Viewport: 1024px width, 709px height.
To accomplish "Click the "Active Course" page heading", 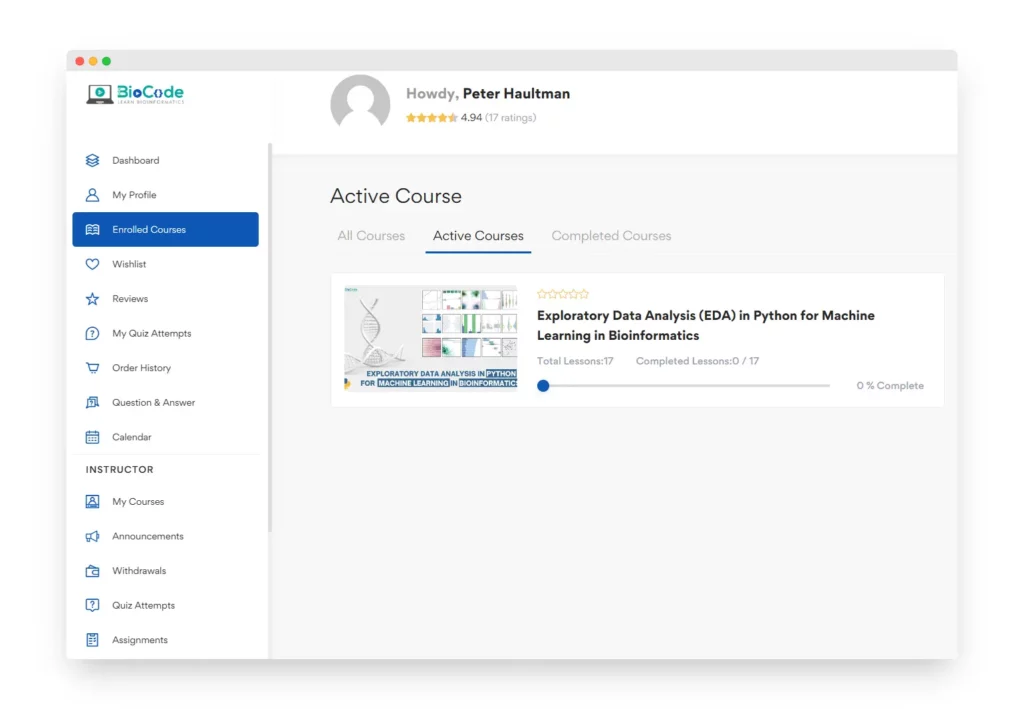I will point(396,196).
